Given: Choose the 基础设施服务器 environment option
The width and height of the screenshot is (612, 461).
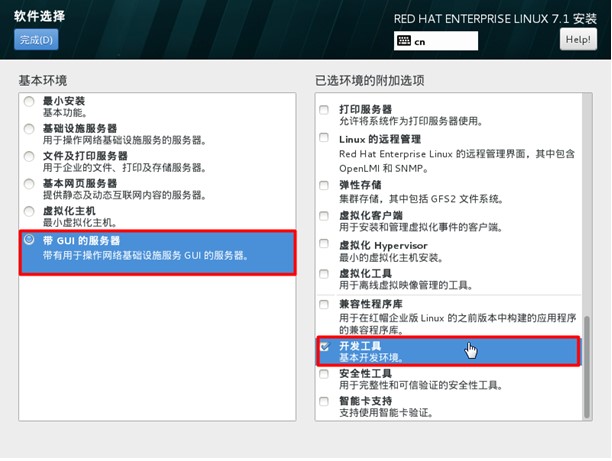Looking at the screenshot, I should point(29,130).
